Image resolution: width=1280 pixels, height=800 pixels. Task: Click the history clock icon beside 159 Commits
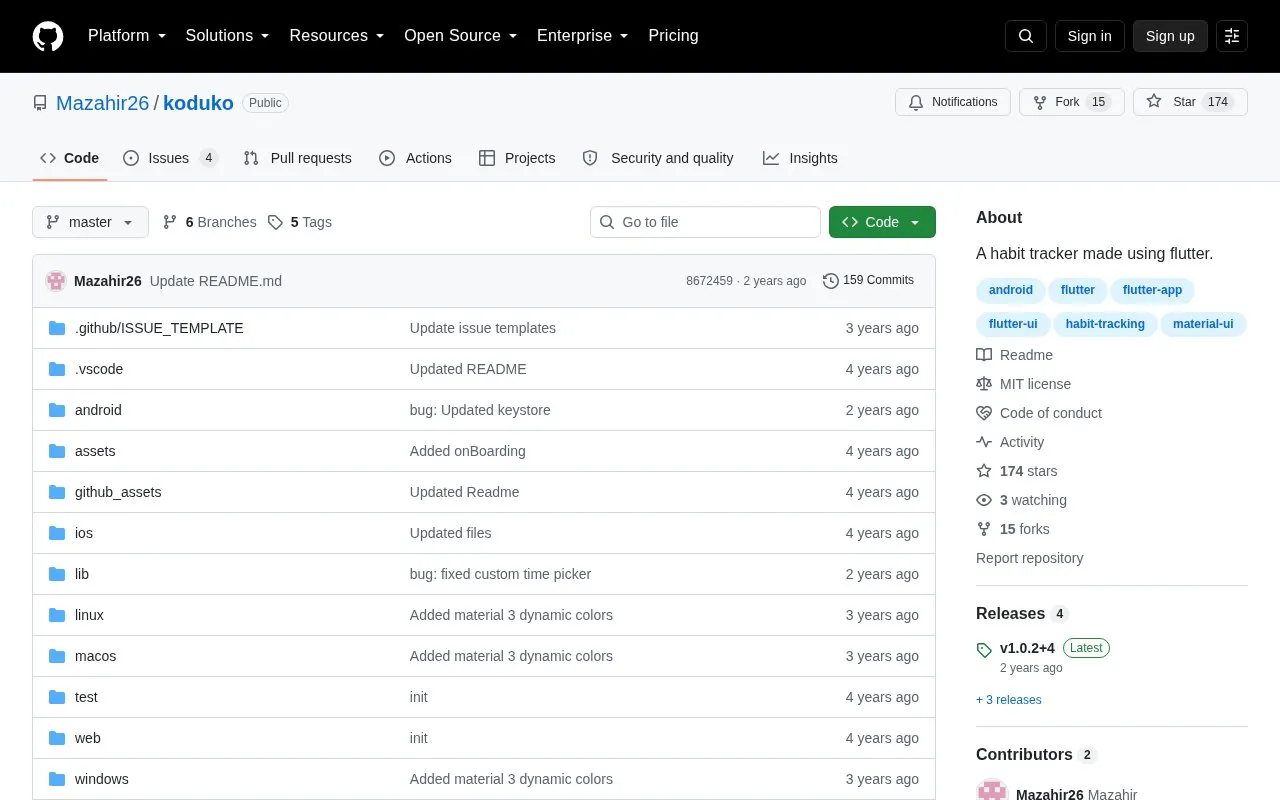click(x=831, y=281)
